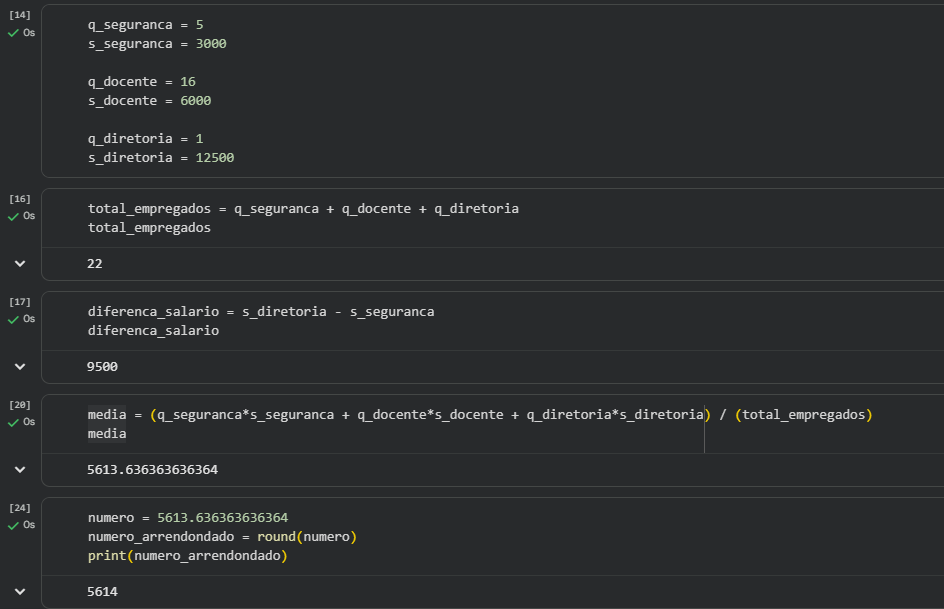
Task: Collapse the output showing 5614
Action: pyautogui.click(x=20, y=592)
